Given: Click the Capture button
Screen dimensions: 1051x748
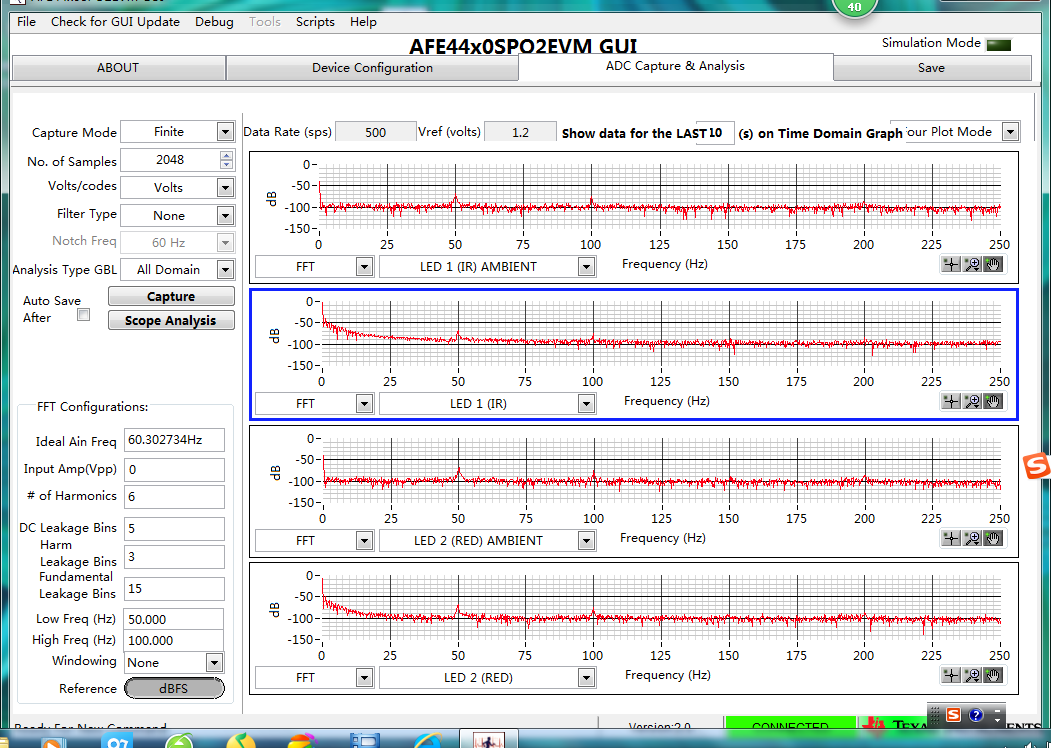Looking at the screenshot, I should click(x=171, y=296).
